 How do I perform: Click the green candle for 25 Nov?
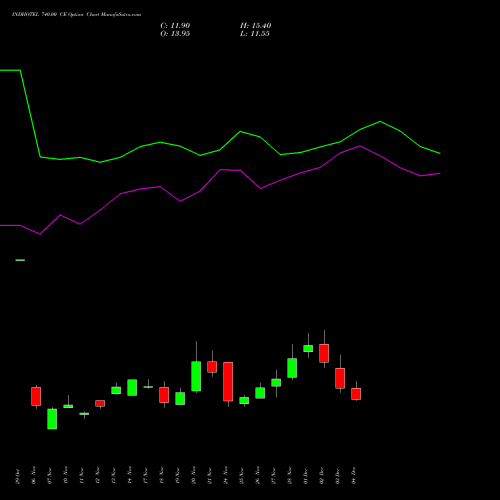point(244,400)
